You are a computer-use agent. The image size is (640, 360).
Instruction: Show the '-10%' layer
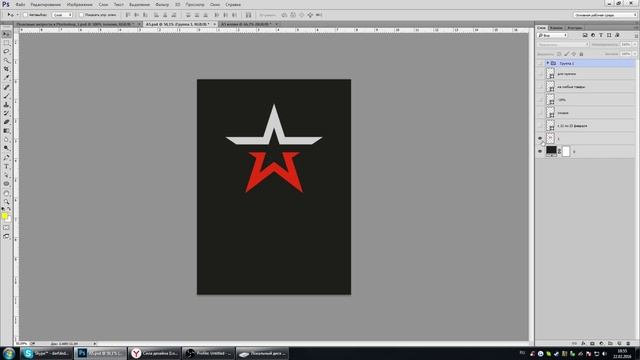click(540, 100)
